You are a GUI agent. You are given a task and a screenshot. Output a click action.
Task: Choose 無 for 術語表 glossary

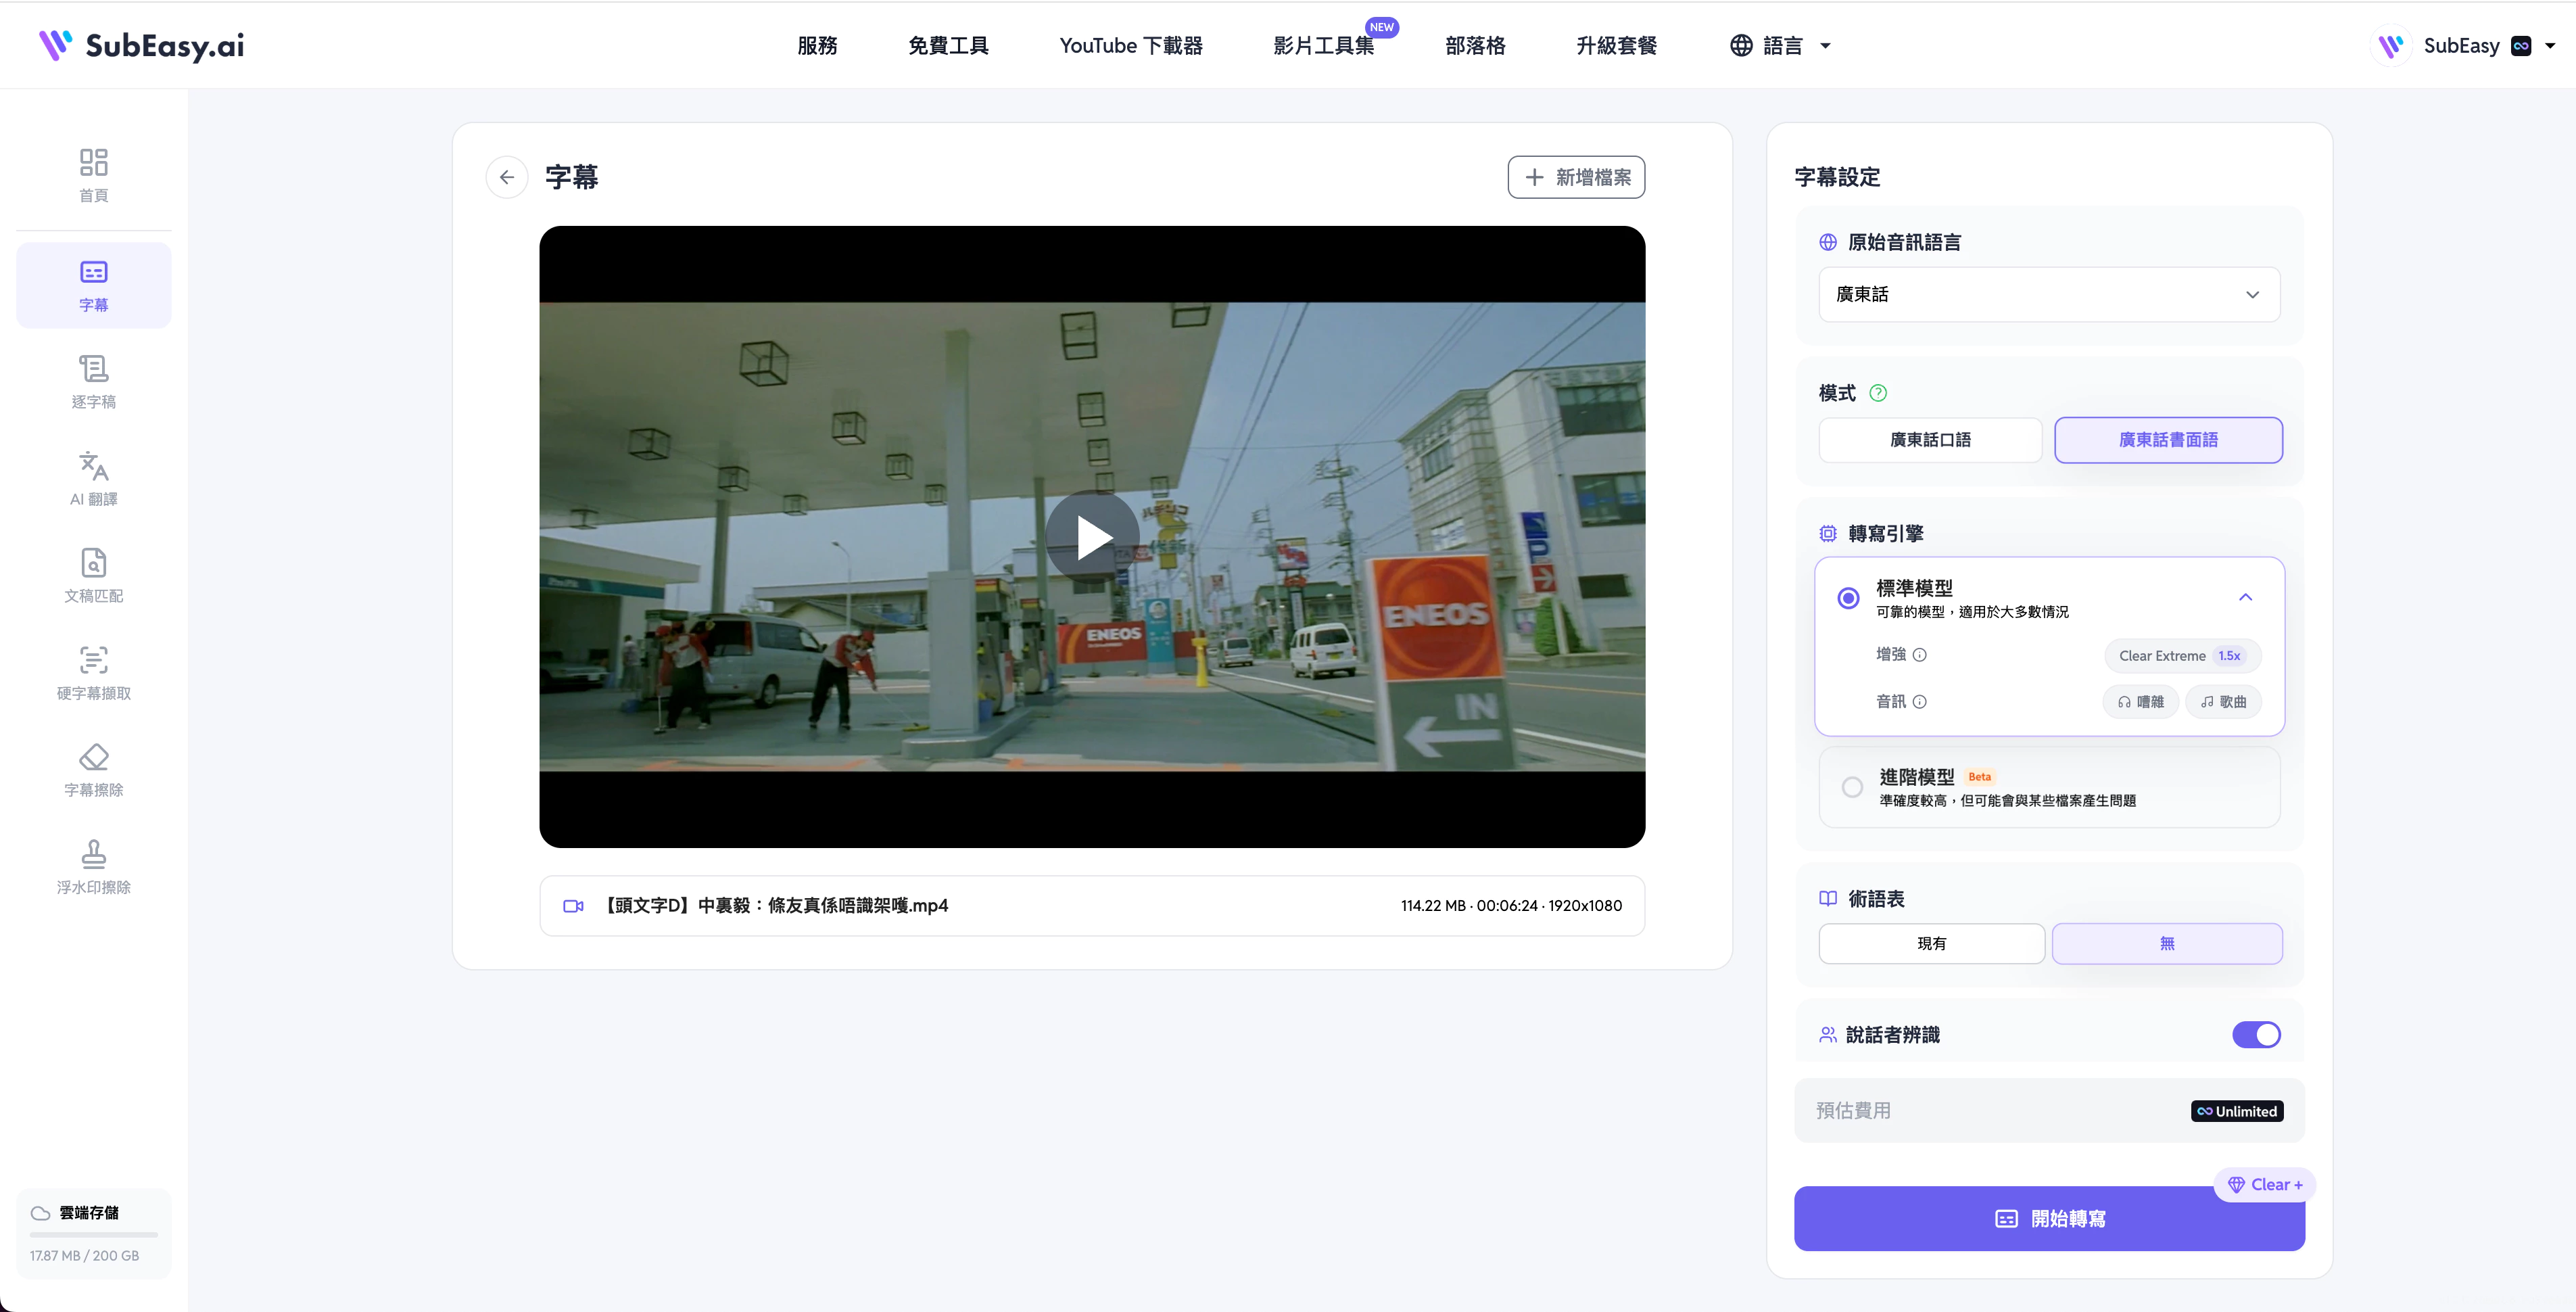coord(2167,944)
